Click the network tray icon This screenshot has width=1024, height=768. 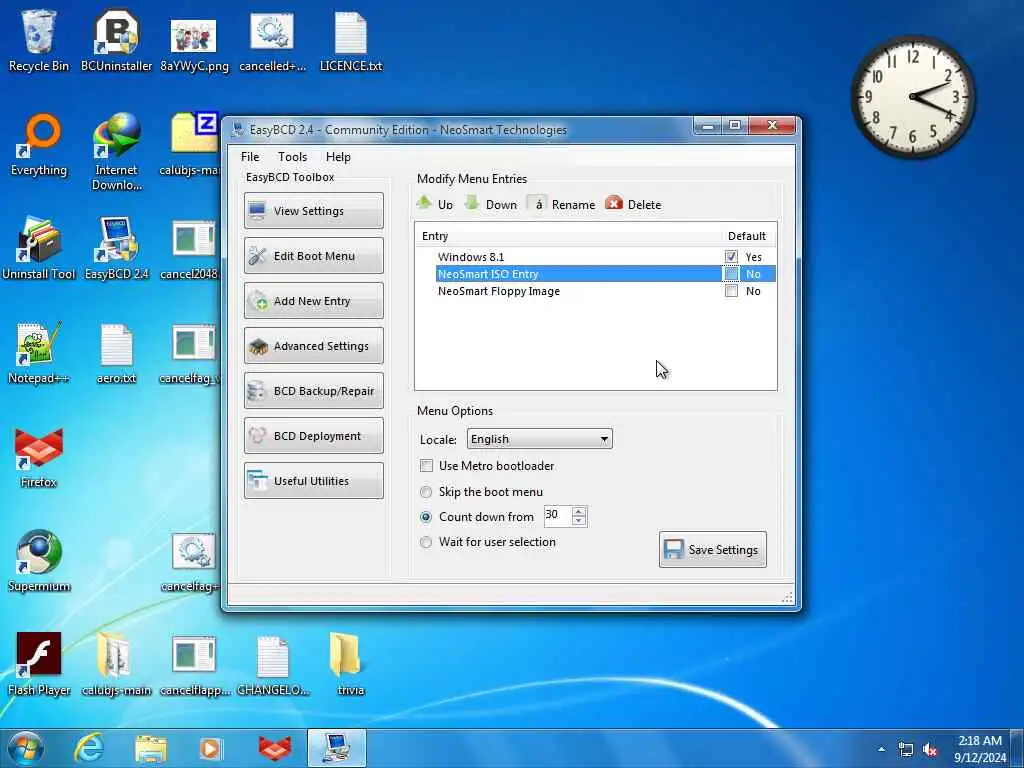906,749
